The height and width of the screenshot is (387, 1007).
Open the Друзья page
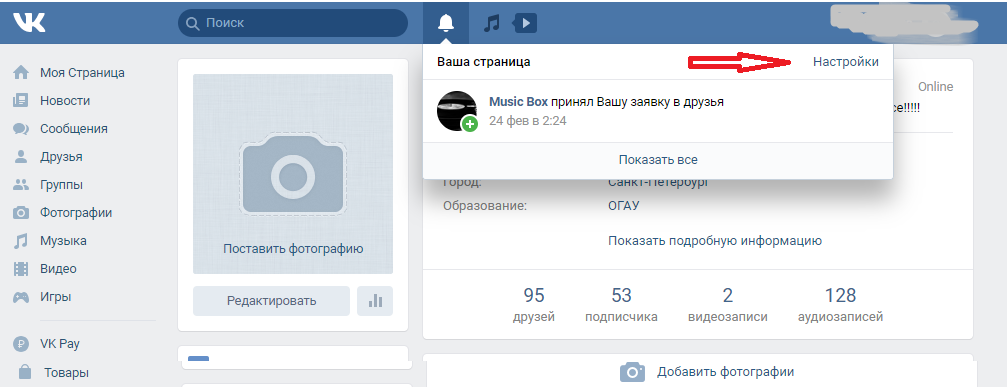pyautogui.click(x=61, y=157)
